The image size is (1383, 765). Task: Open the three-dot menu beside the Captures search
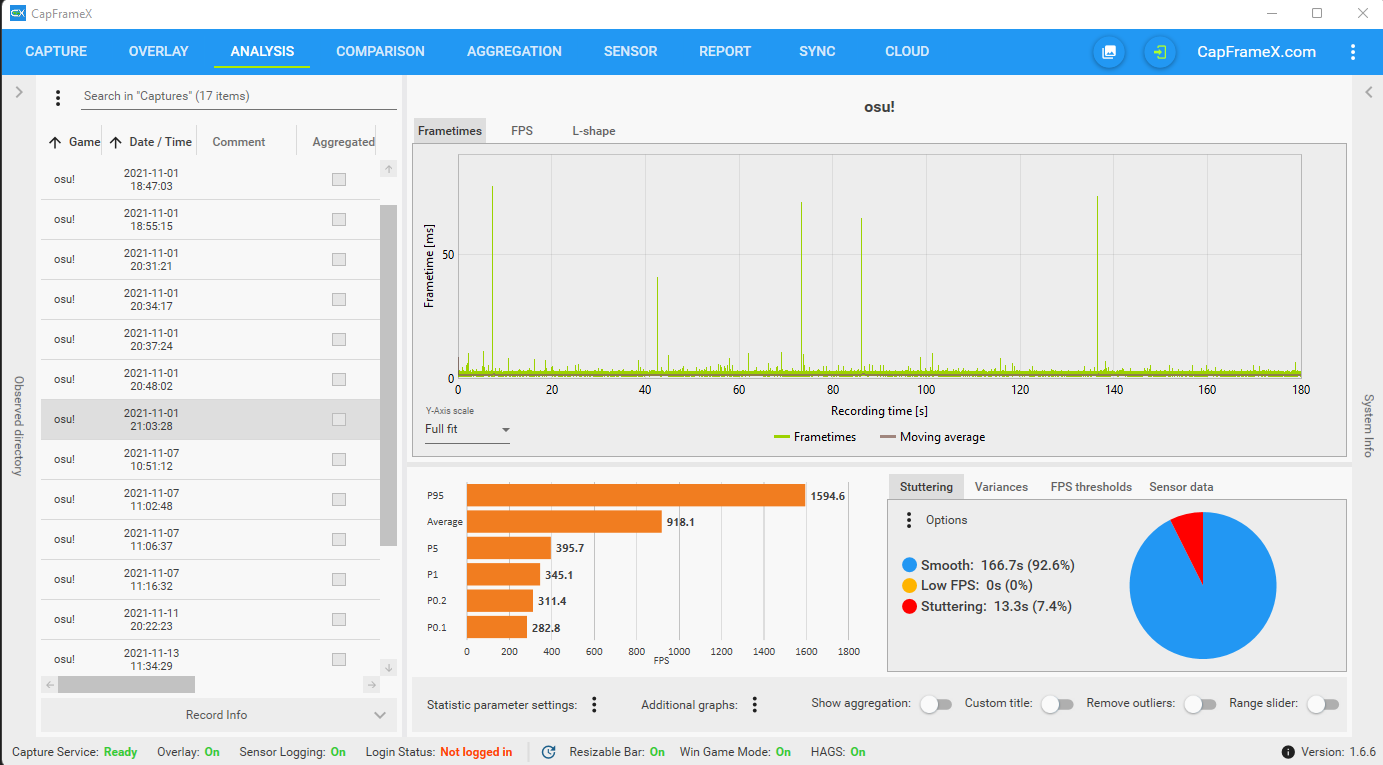58,97
